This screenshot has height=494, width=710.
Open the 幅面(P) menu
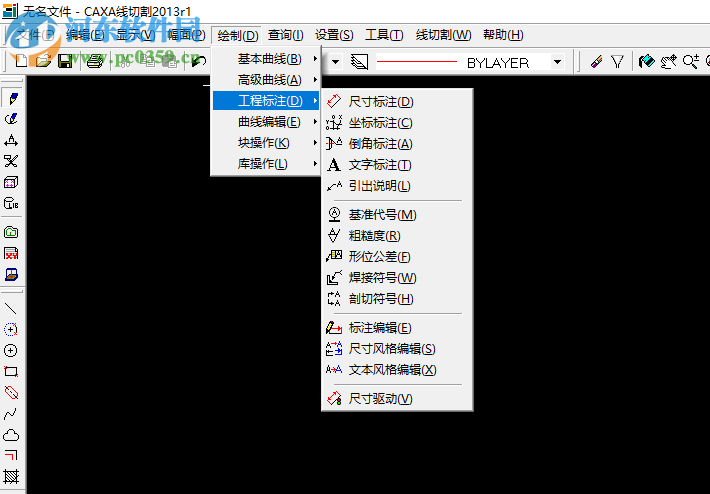[186, 35]
